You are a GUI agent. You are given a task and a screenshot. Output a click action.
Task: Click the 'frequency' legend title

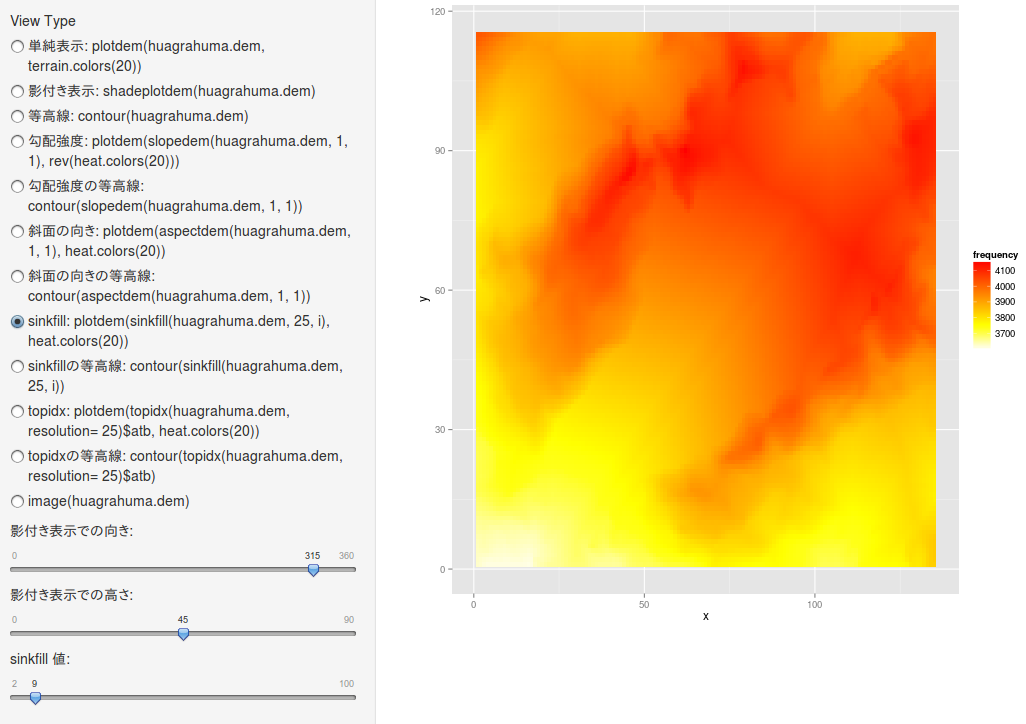coord(995,255)
